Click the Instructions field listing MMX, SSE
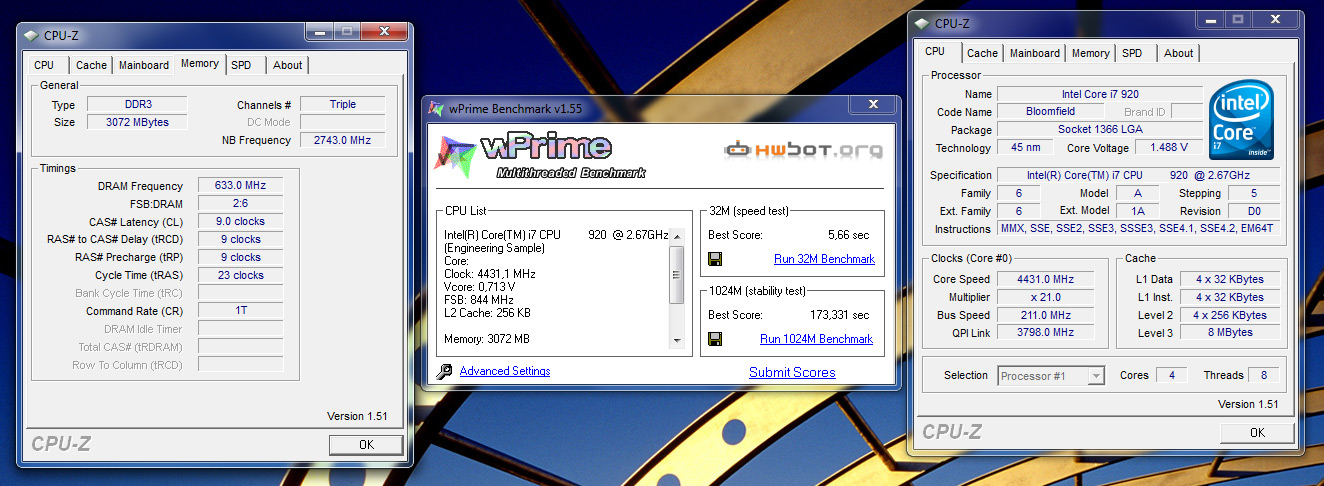Screen dimensions: 1324x486 pyautogui.click(x=1139, y=229)
